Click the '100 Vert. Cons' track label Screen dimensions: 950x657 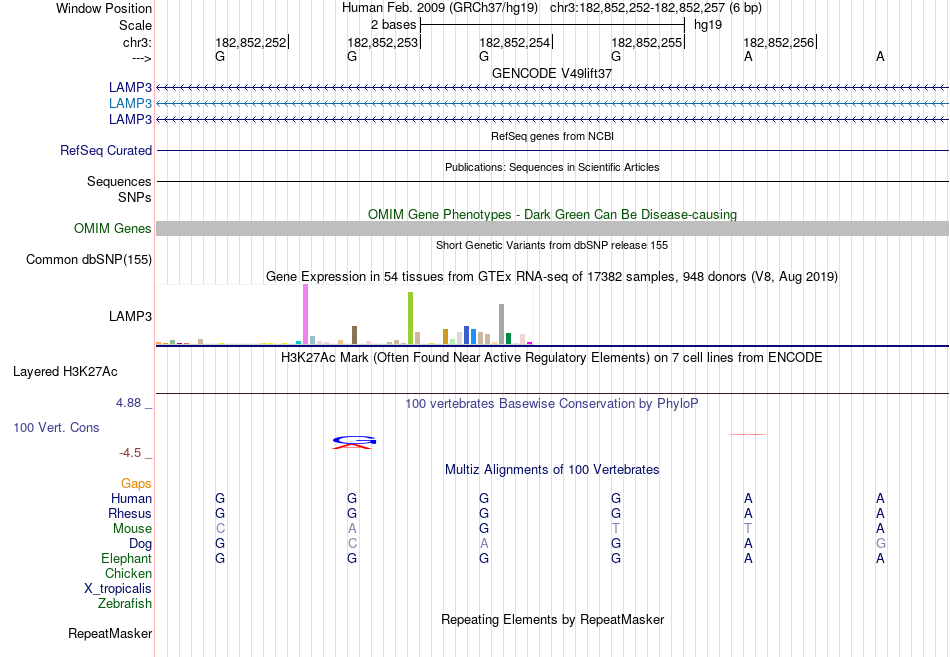click(x=56, y=428)
